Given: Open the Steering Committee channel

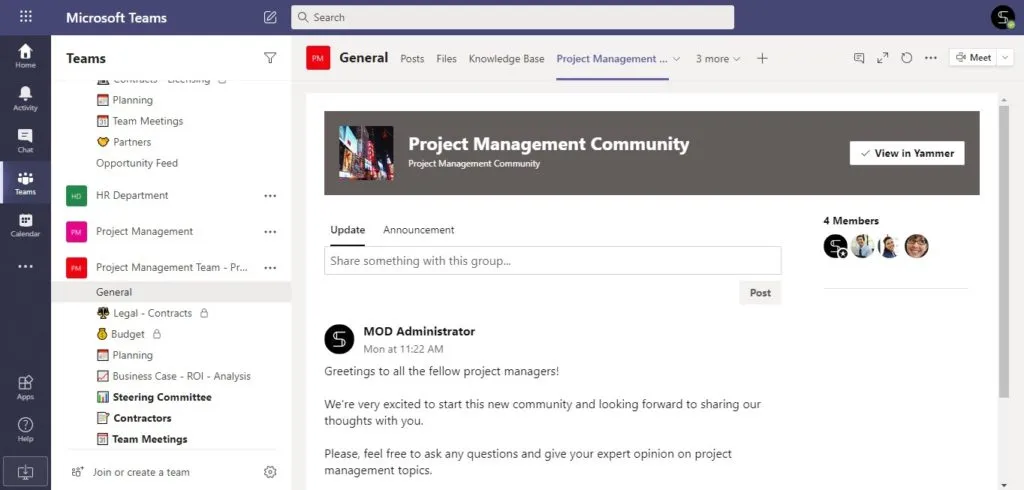Looking at the screenshot, I should [154, 397].
